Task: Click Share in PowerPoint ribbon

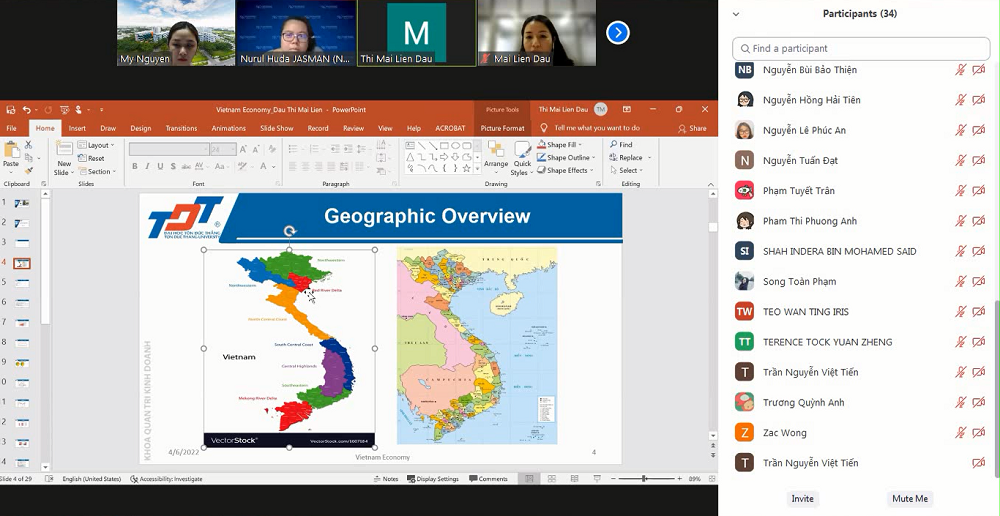Action: pyautogui.click(x=692, y=128)
